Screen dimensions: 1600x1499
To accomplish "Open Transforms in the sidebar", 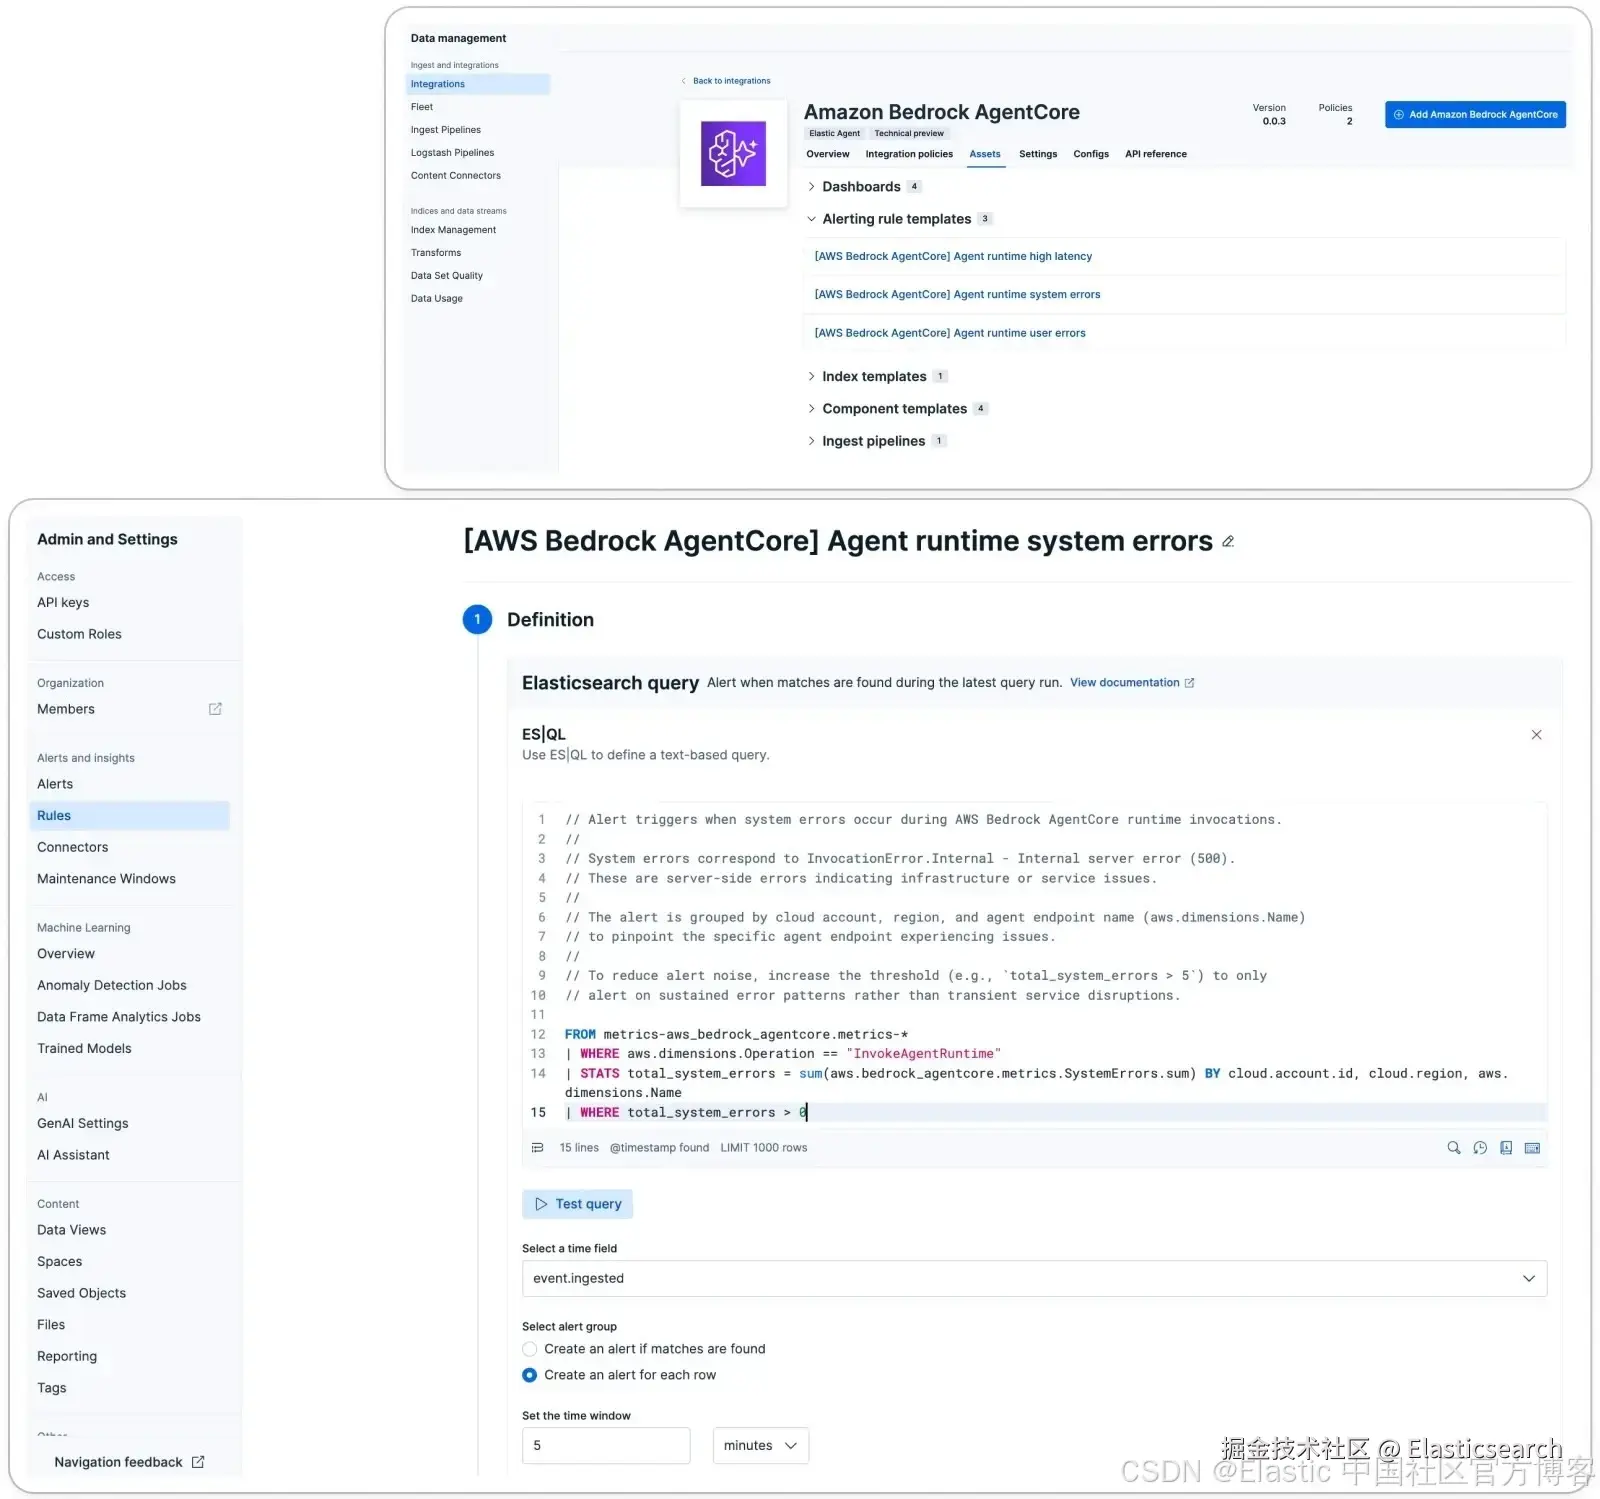I will [x=436, y=253].
